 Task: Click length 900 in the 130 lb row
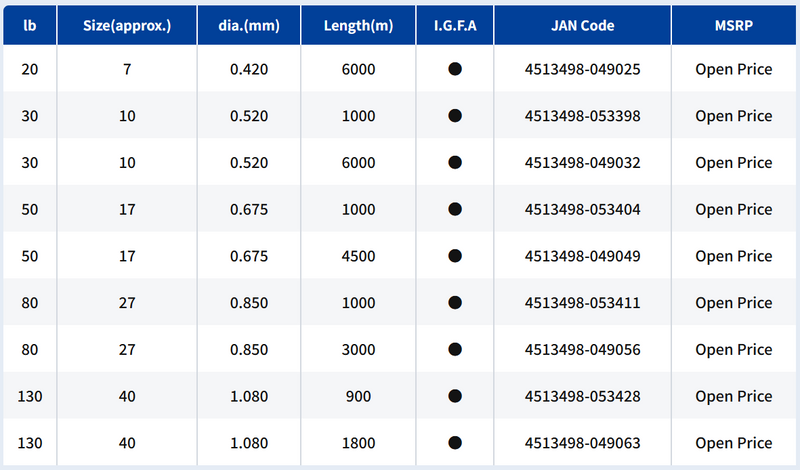pyautogui.click(x=358, y=396)
